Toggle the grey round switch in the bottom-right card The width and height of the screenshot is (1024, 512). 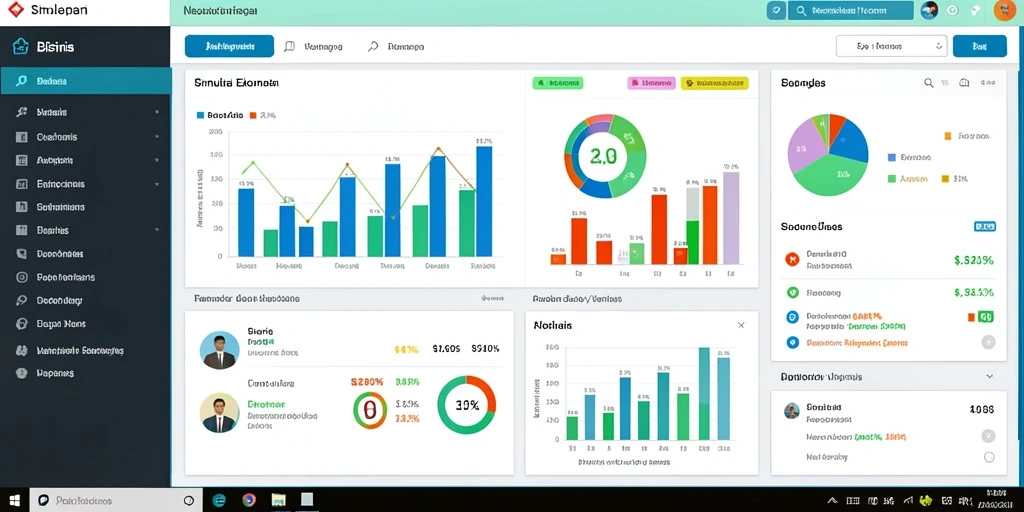(988, 436)
